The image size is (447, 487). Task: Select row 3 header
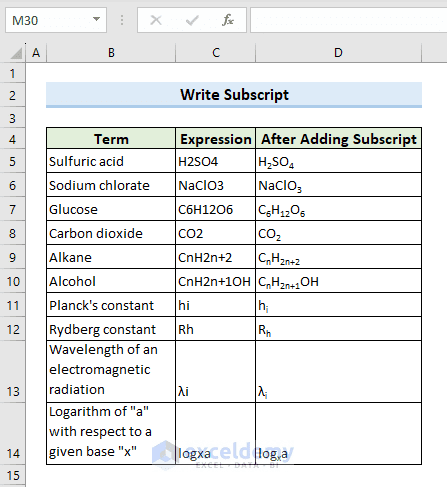[x=13, y=118]
